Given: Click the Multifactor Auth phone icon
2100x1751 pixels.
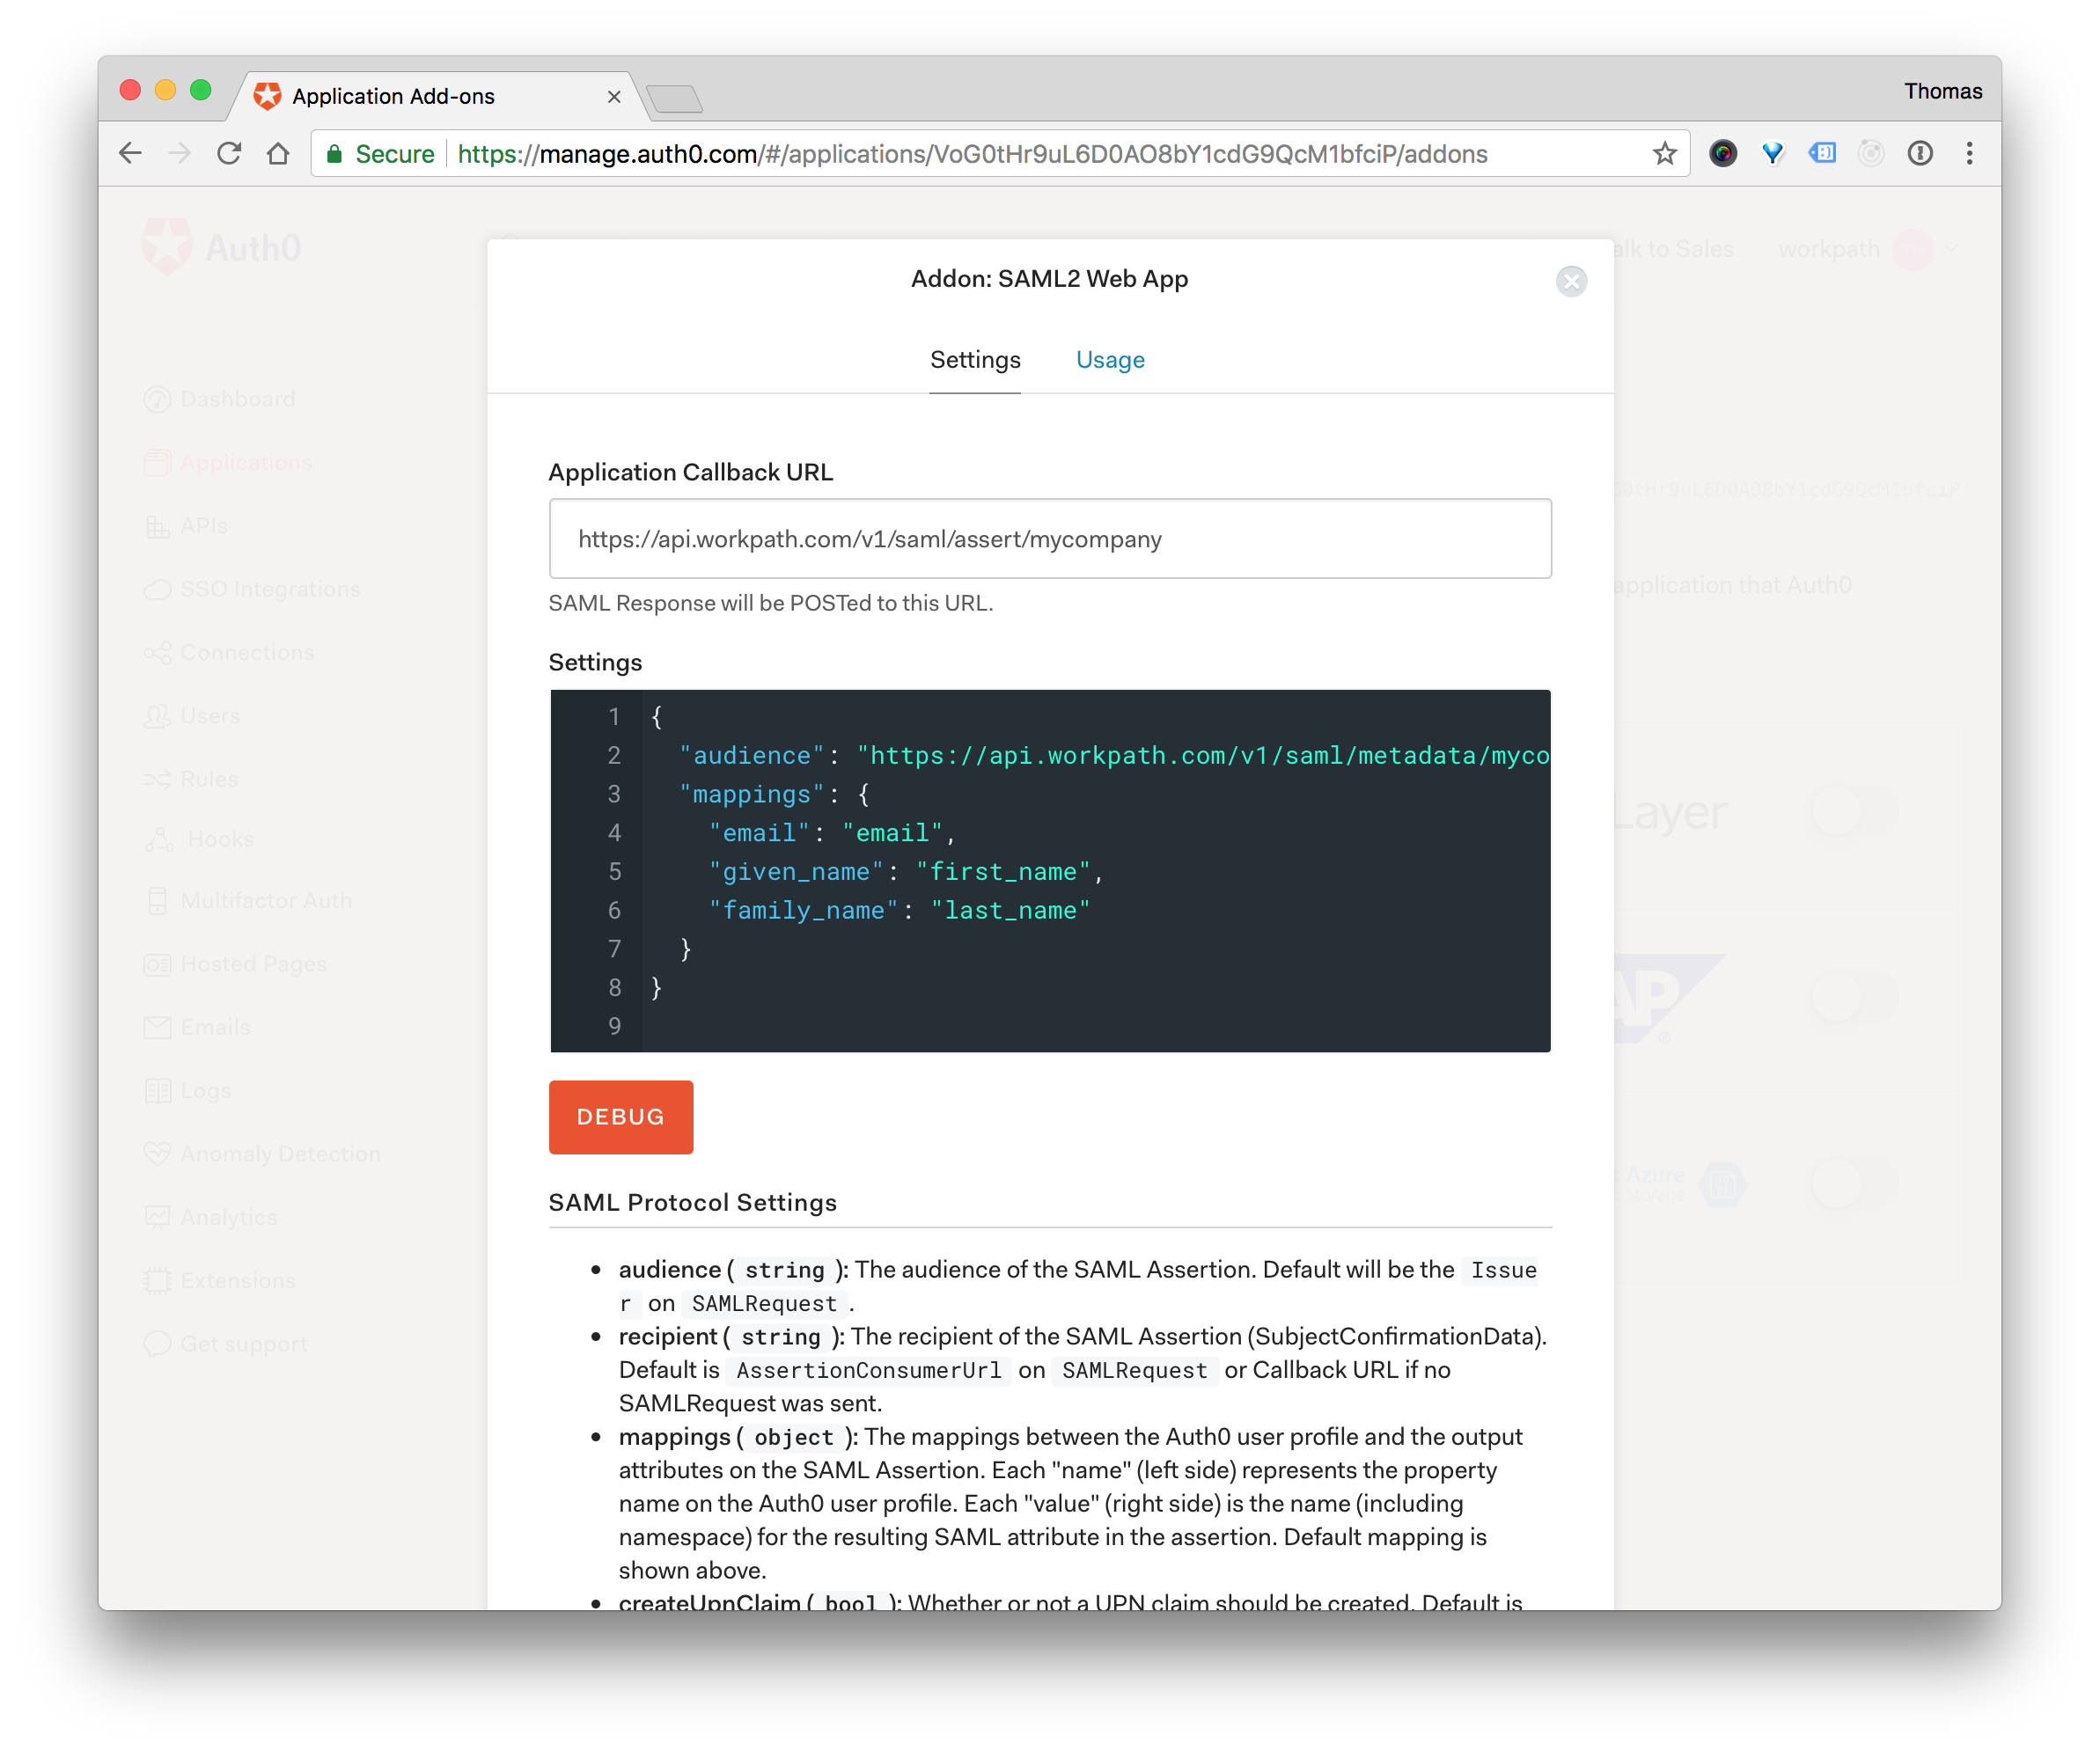Looking at the screenshot, I should pos(157,901).
